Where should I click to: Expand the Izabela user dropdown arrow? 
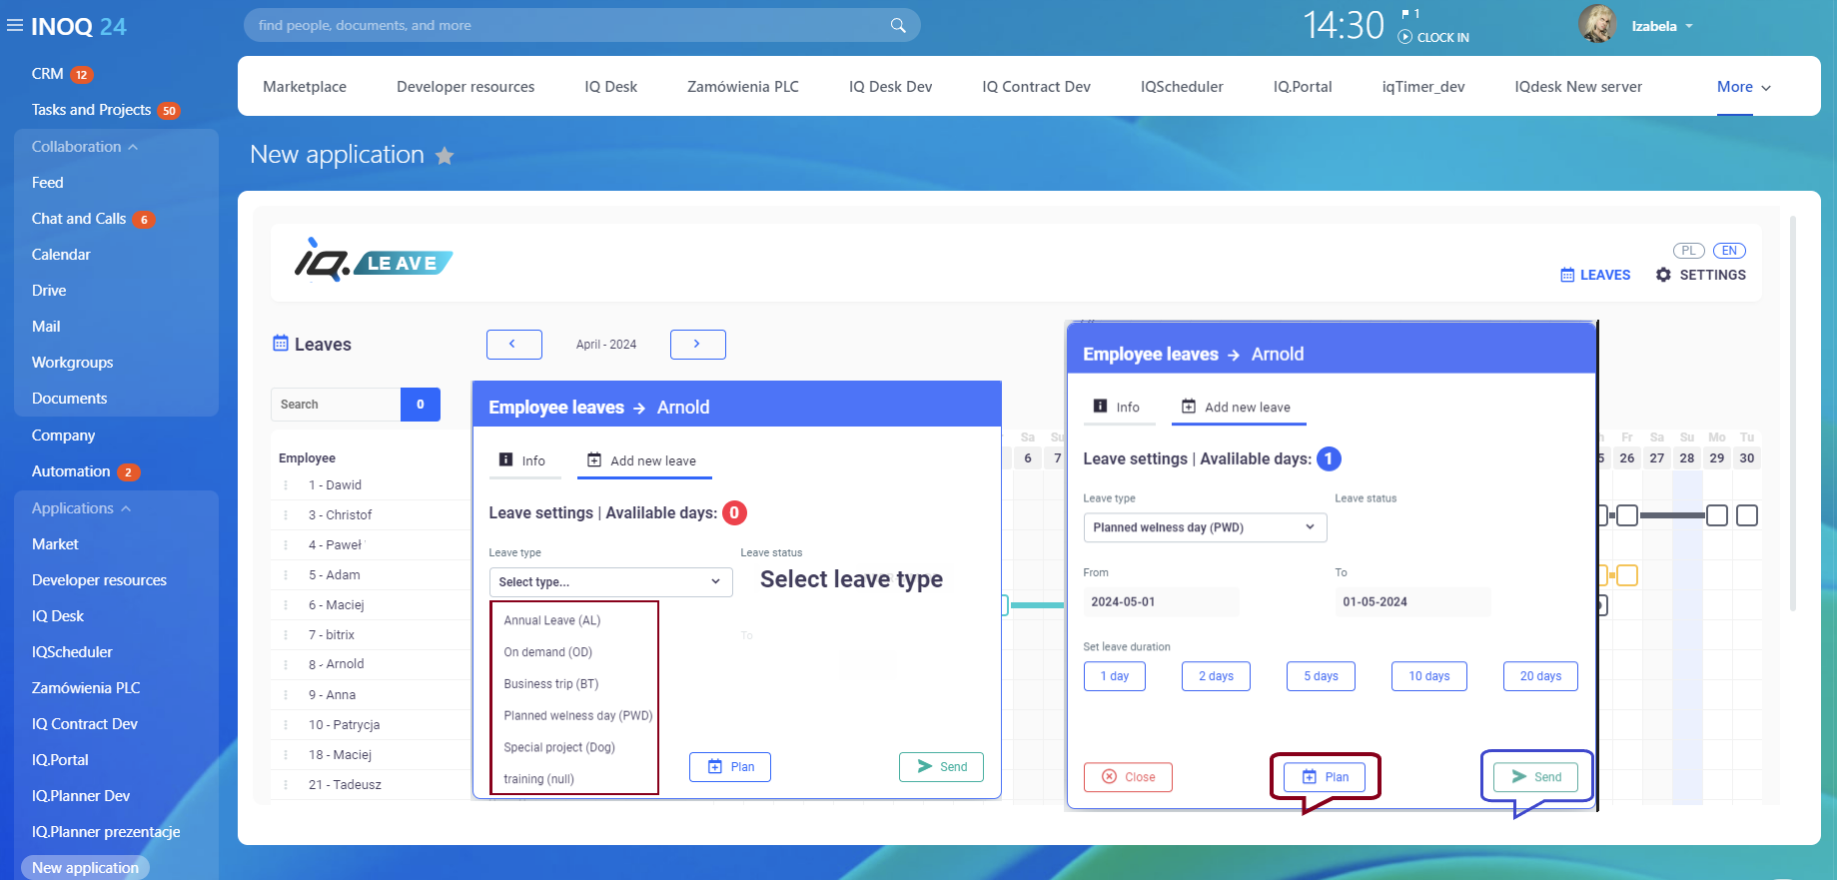click(x=1689, y=26)
